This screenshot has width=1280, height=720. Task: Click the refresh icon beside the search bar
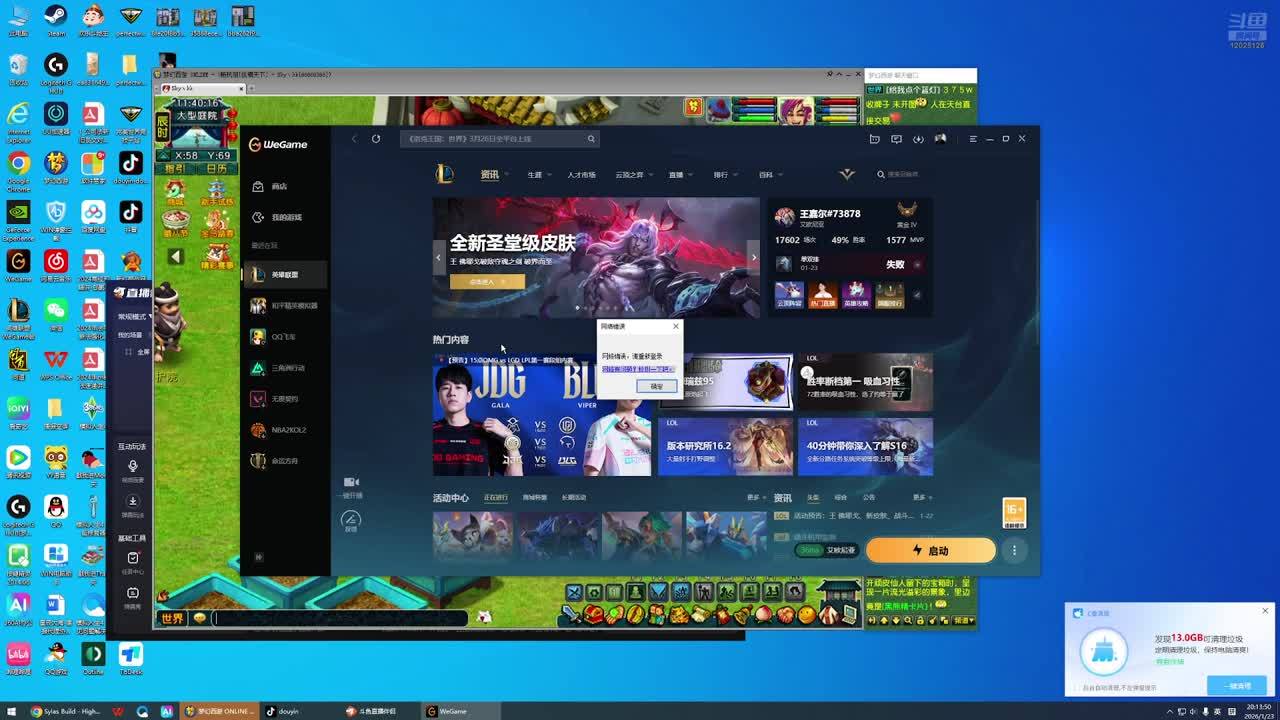[x=376, y=139]
